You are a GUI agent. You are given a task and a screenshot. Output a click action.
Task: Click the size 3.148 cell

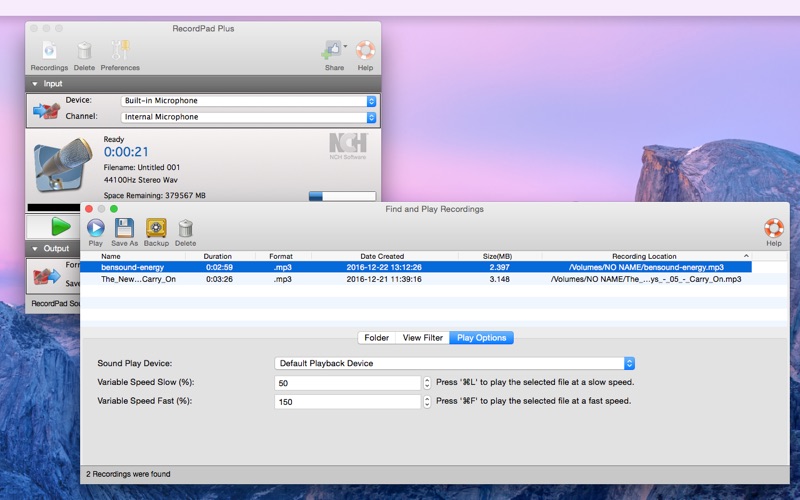pos(499,280)
